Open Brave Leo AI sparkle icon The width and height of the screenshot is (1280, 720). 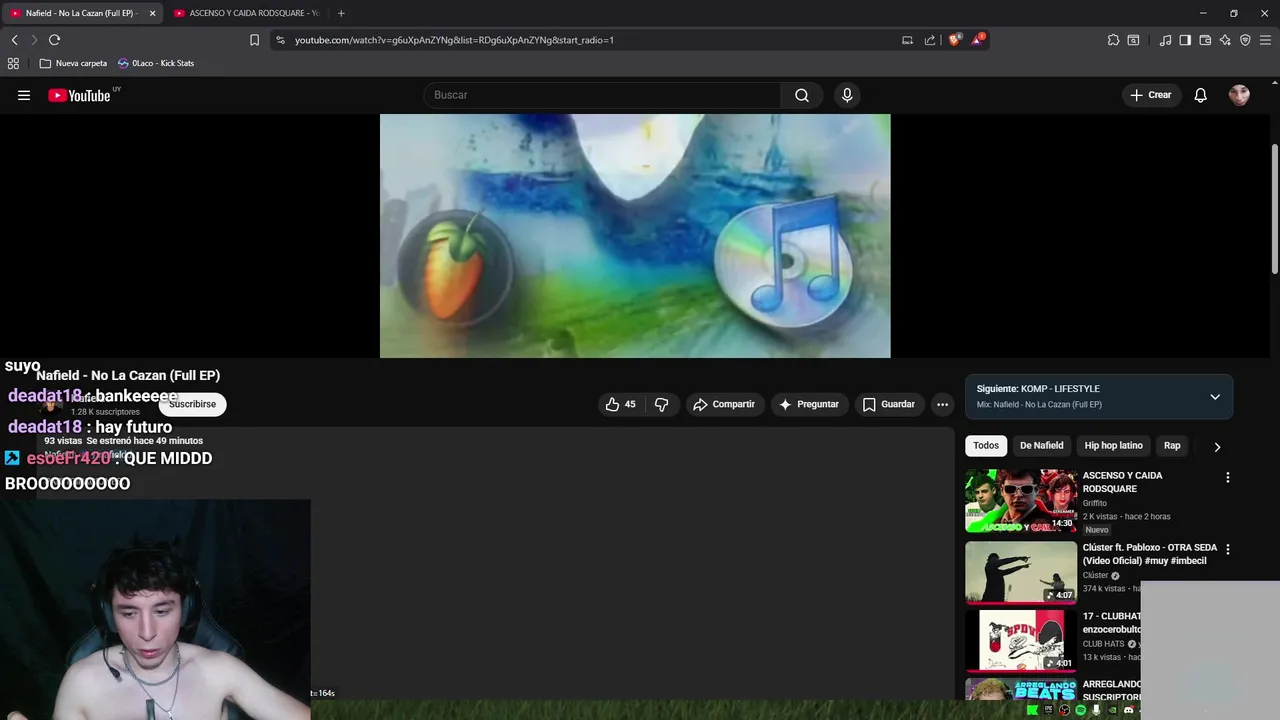pos(1225,40)
